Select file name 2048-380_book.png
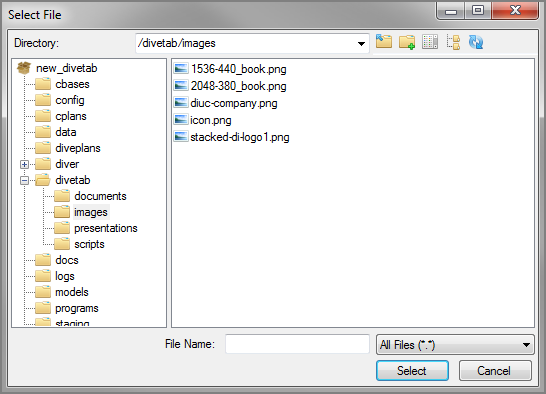This screenshot has height=394, width=546. [239, 86]
